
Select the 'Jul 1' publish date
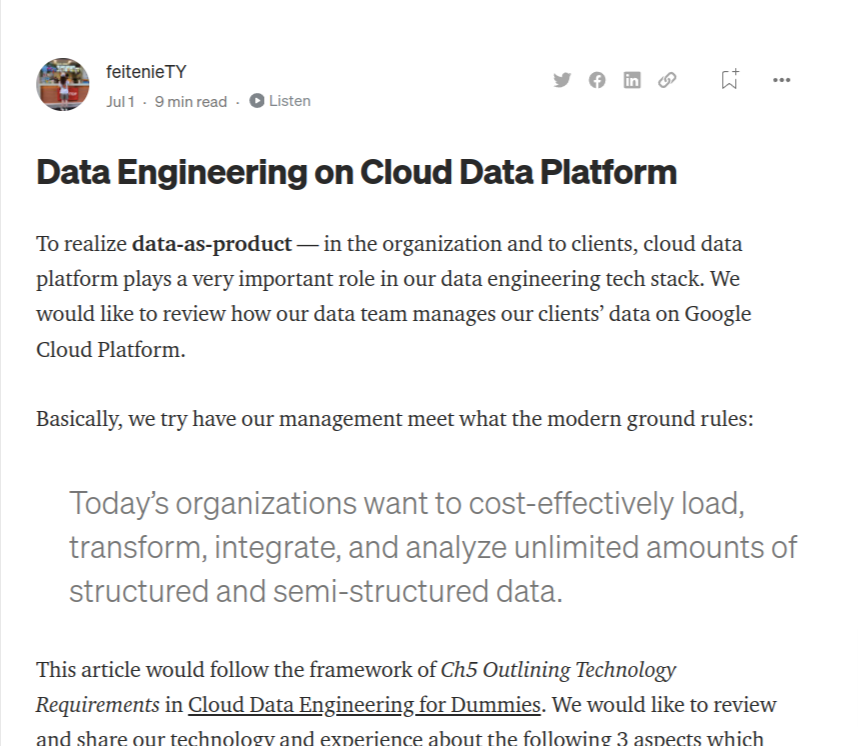(x=120, y=102)
